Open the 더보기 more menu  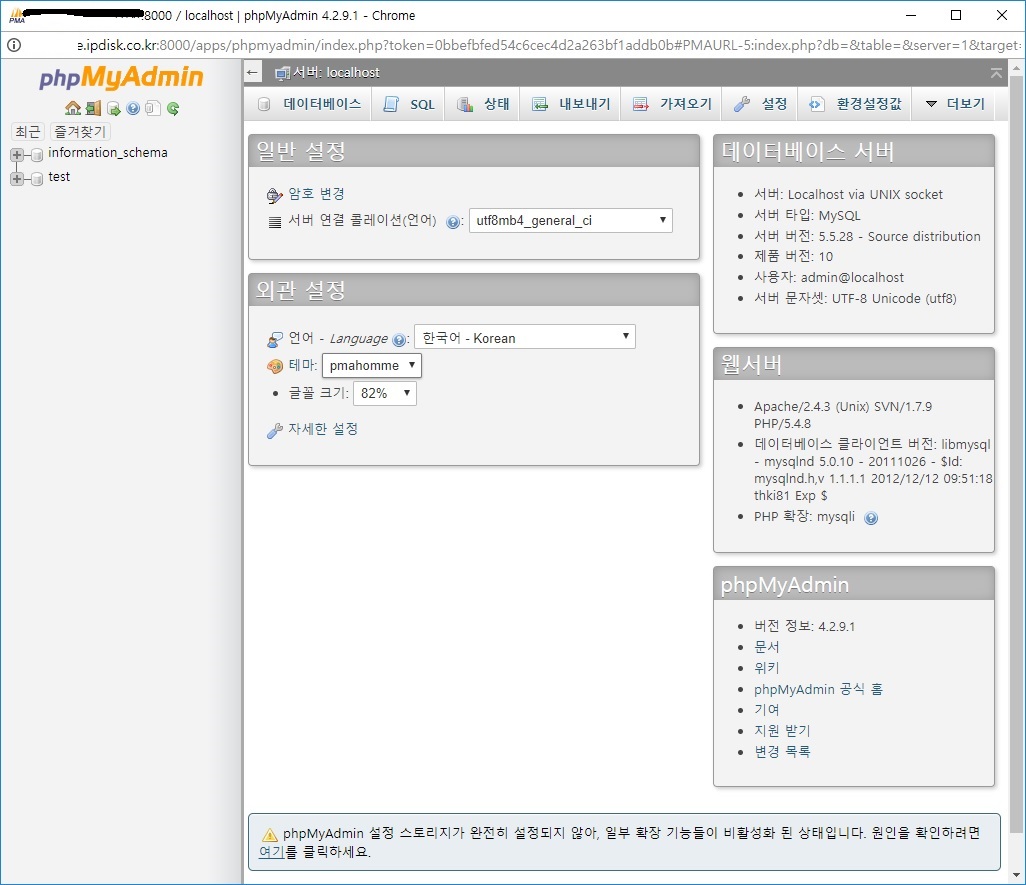[x=955, y=104]
